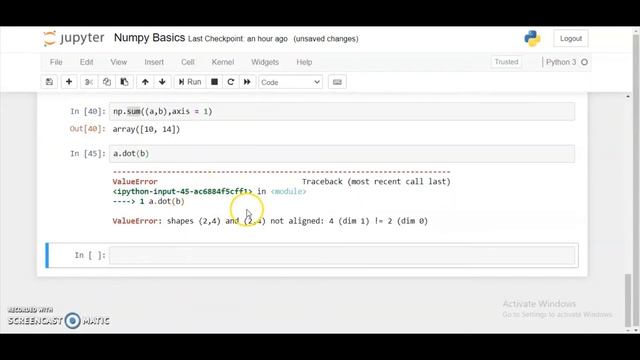Click the a.dot(b) code cell
640x360 pixels.
pos(342,153)
